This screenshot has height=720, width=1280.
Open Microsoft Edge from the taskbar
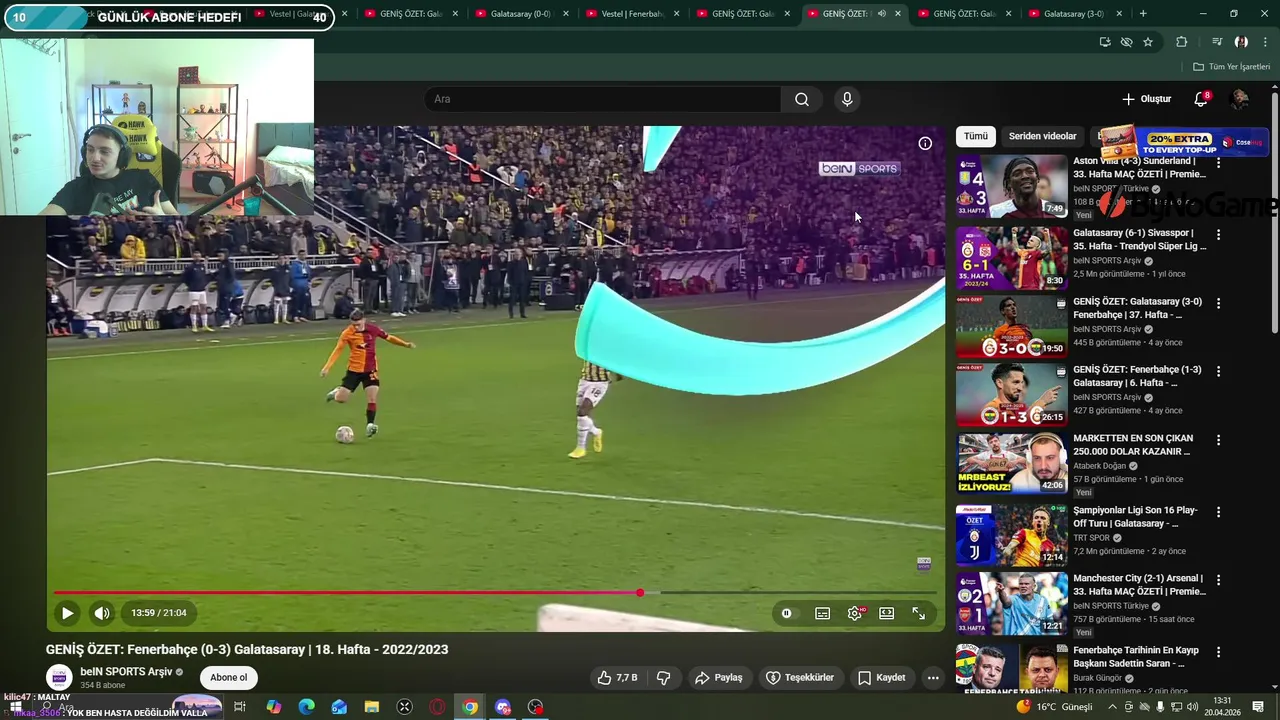click(x=306, y=707)
